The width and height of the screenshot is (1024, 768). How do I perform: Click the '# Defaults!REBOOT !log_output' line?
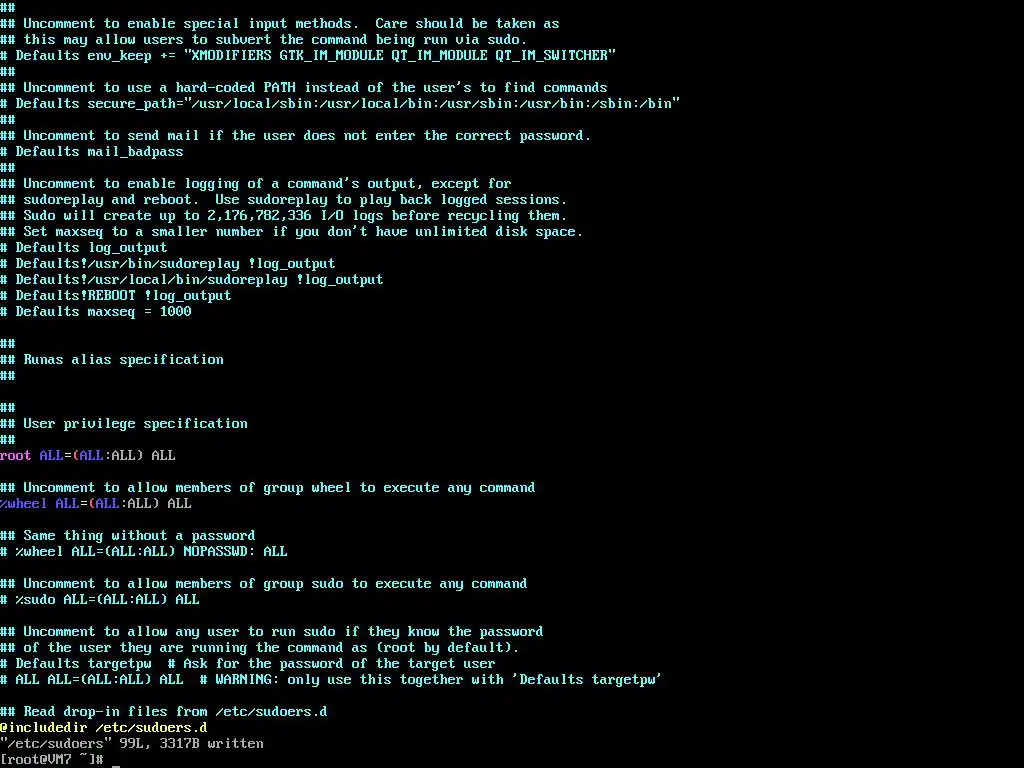tap(116, 295)
